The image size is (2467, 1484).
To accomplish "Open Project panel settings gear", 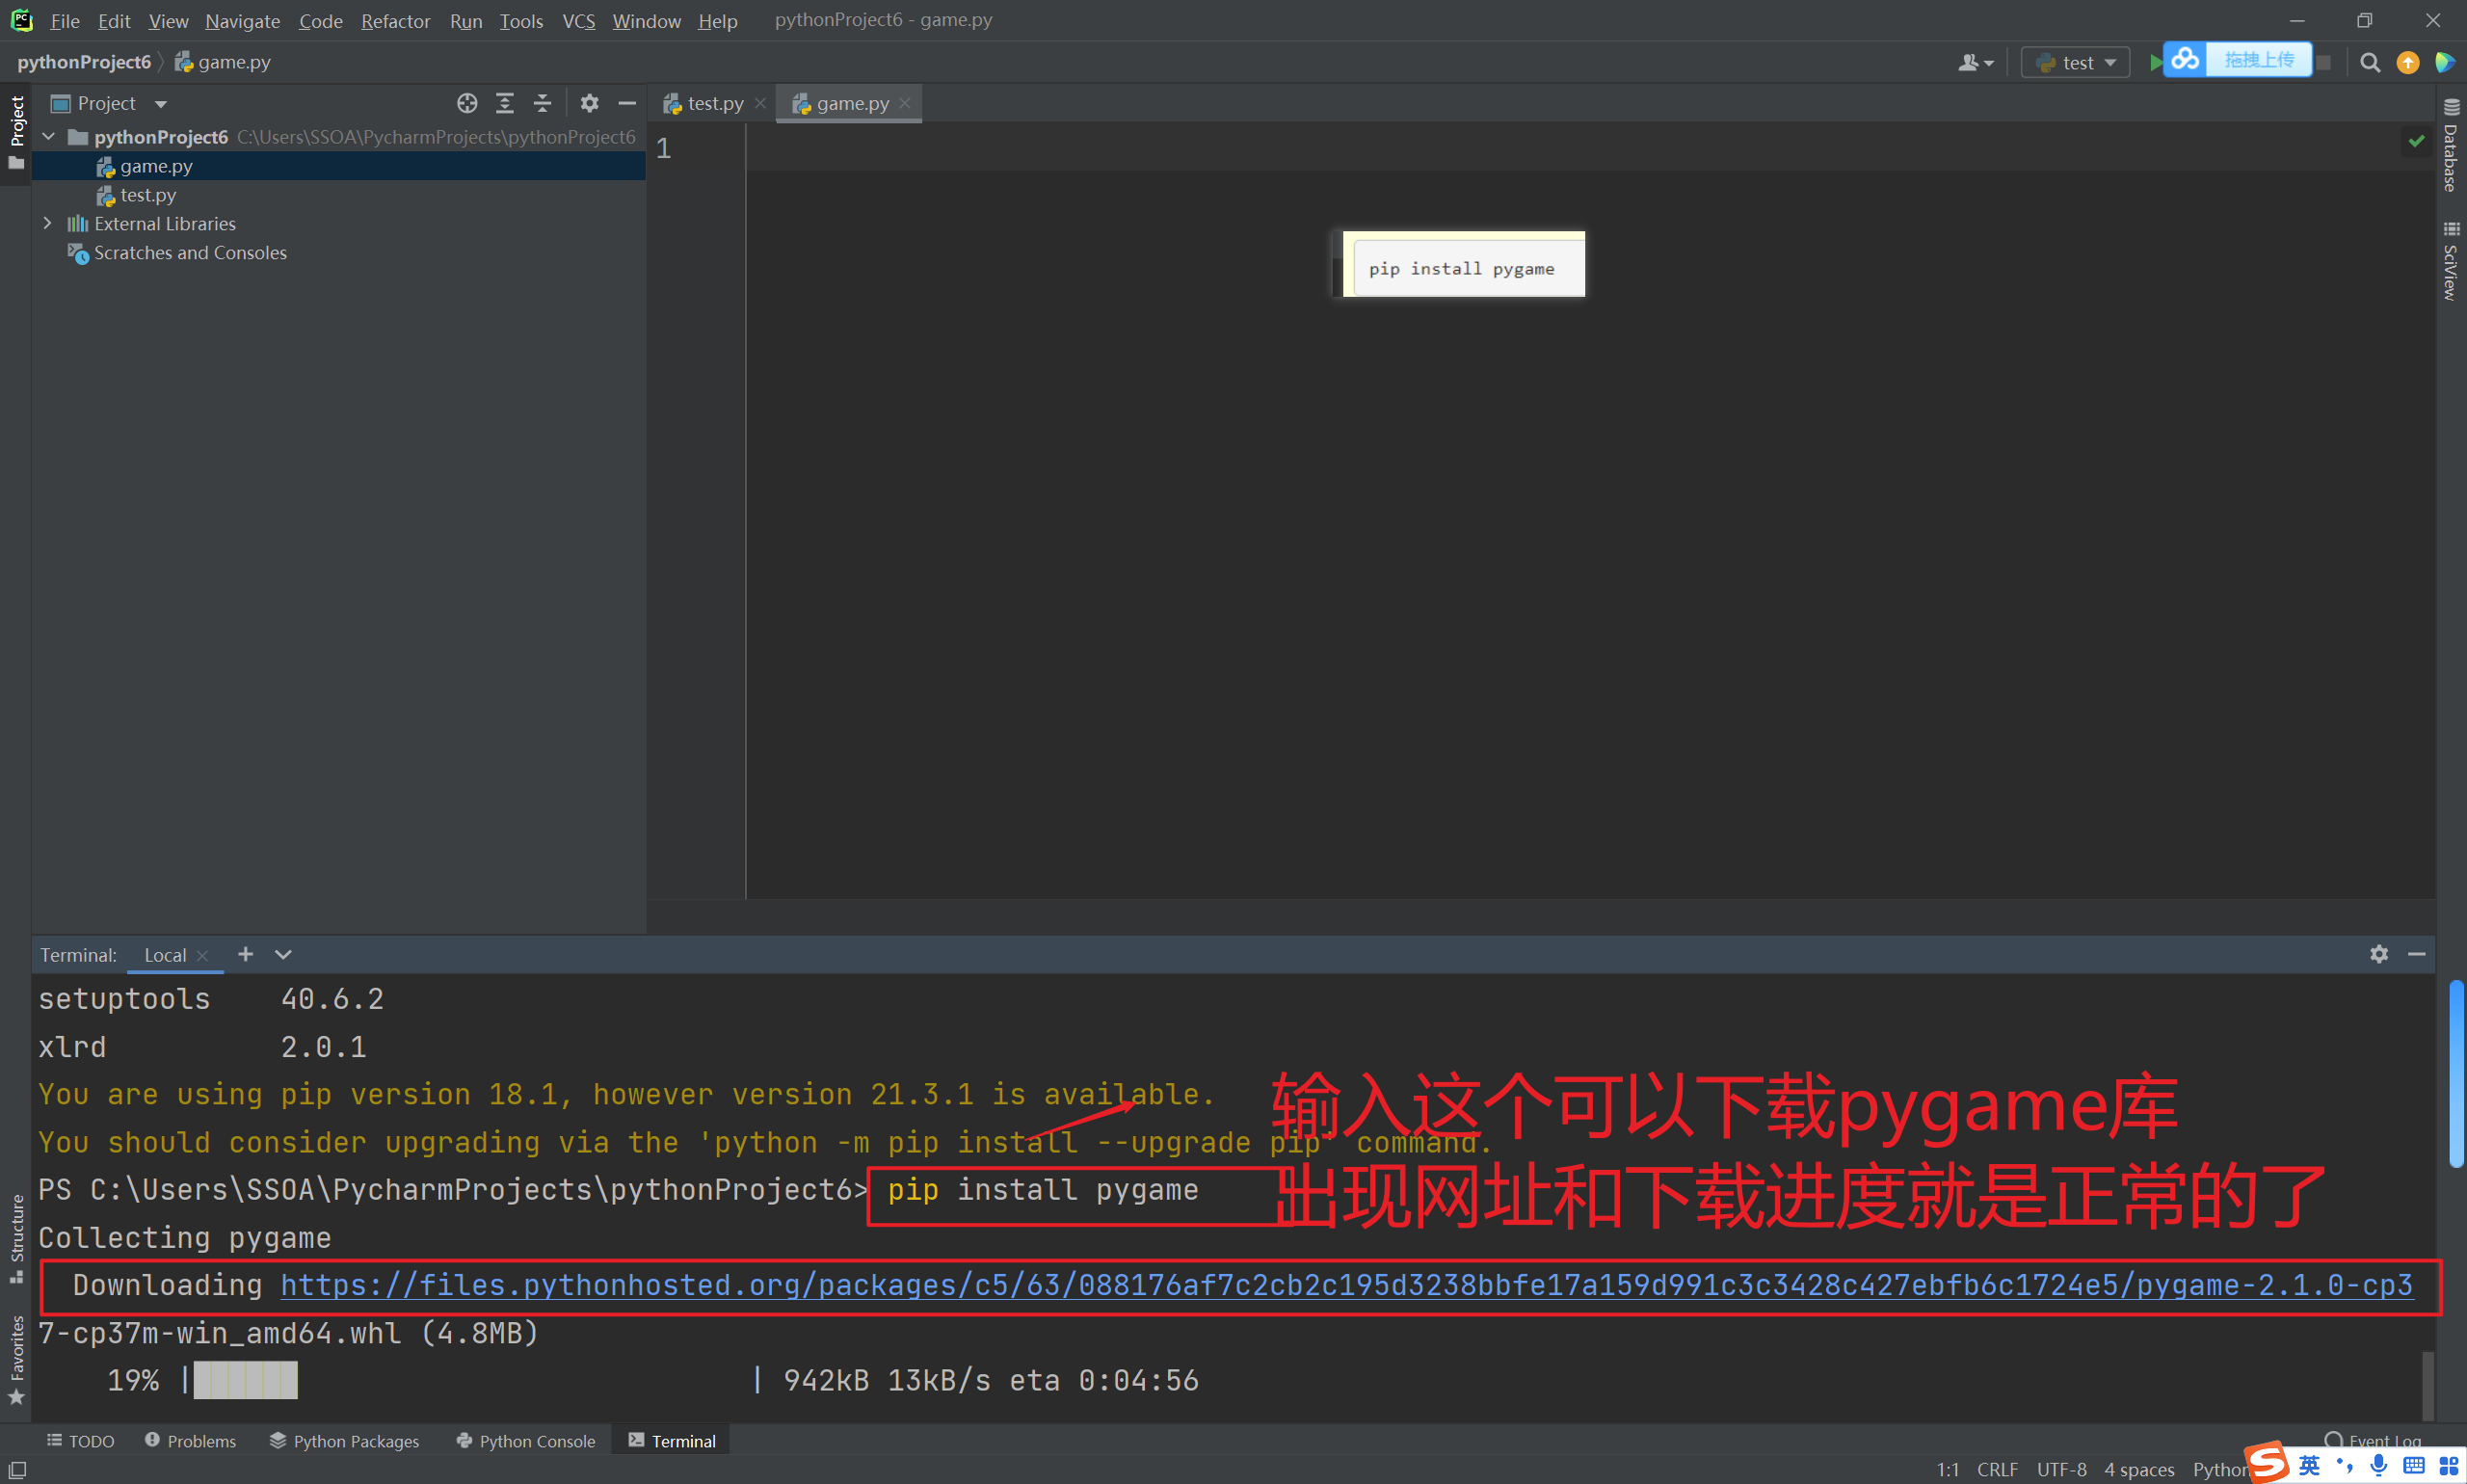I will point(589,103).
